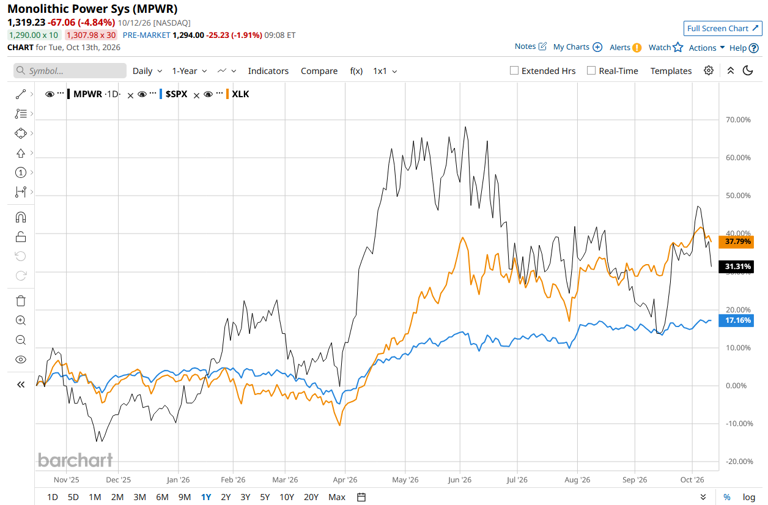Select the 1M time range
The height and width of the screenshot is (505, 768).
click(95, 497)
